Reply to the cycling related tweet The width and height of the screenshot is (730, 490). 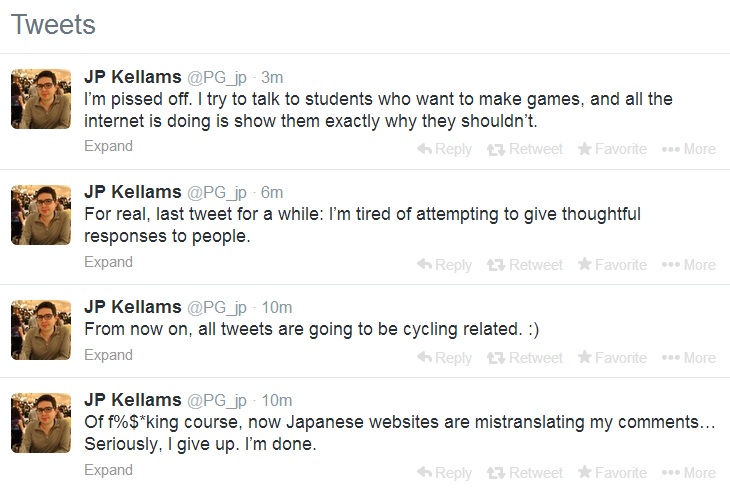[x=444, y=357]
